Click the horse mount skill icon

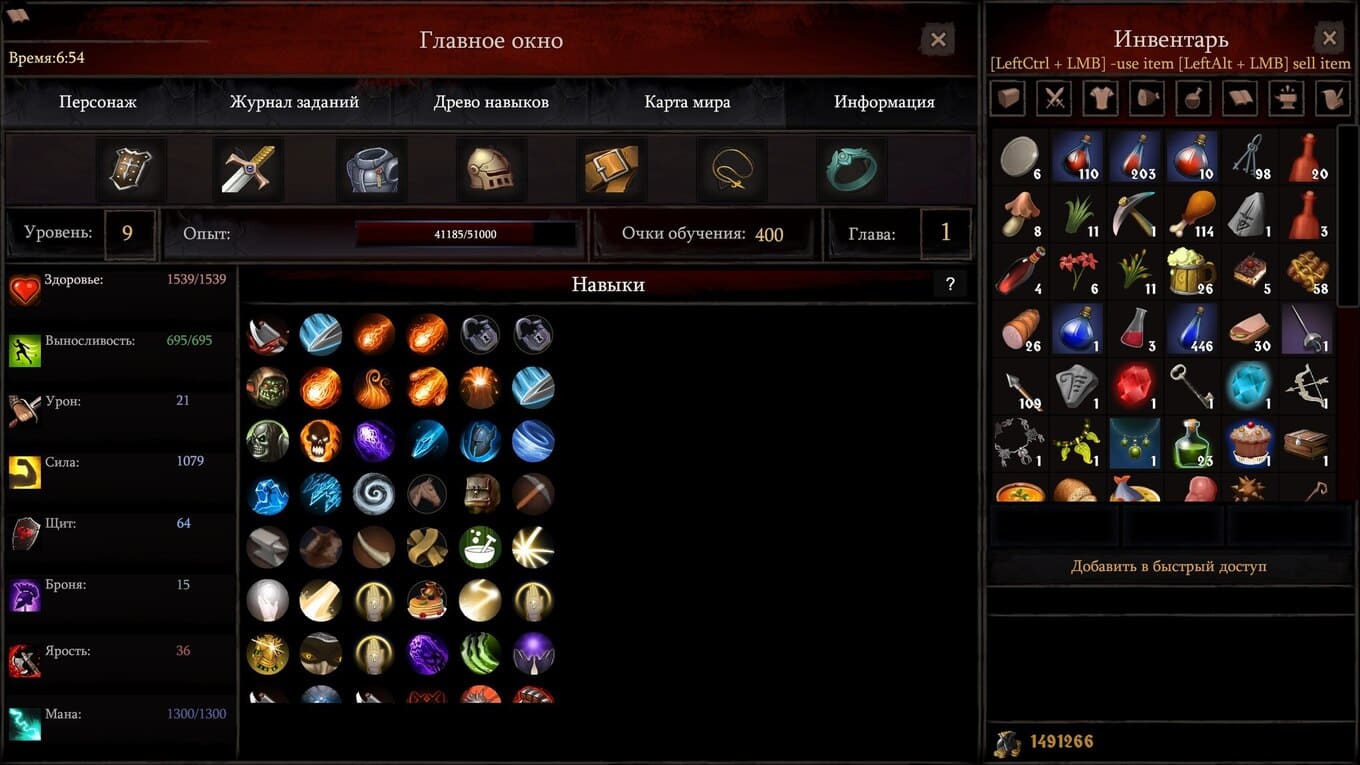427,494
